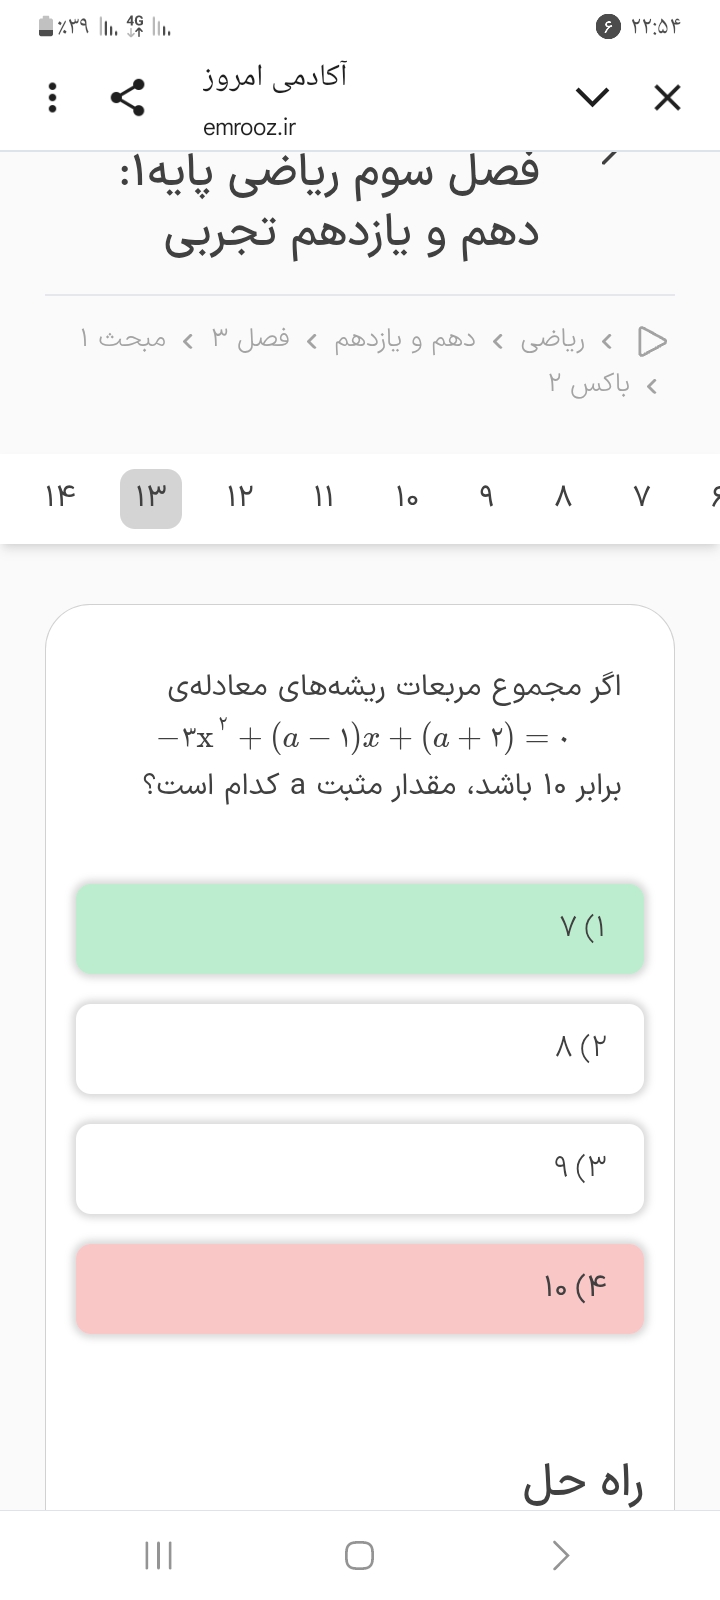Screen dimensions: 720x1600
Task: Select answer option ۱) ۷
Action: (360, 928)
